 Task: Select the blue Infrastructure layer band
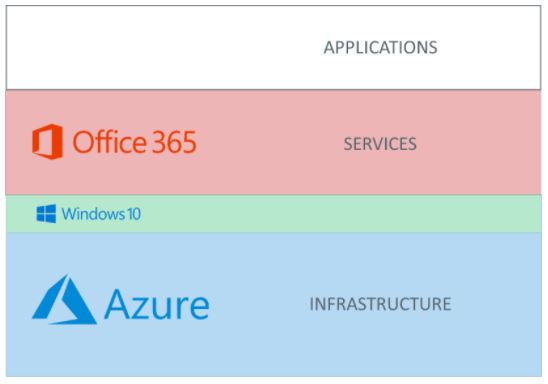[x=273, y=304]
